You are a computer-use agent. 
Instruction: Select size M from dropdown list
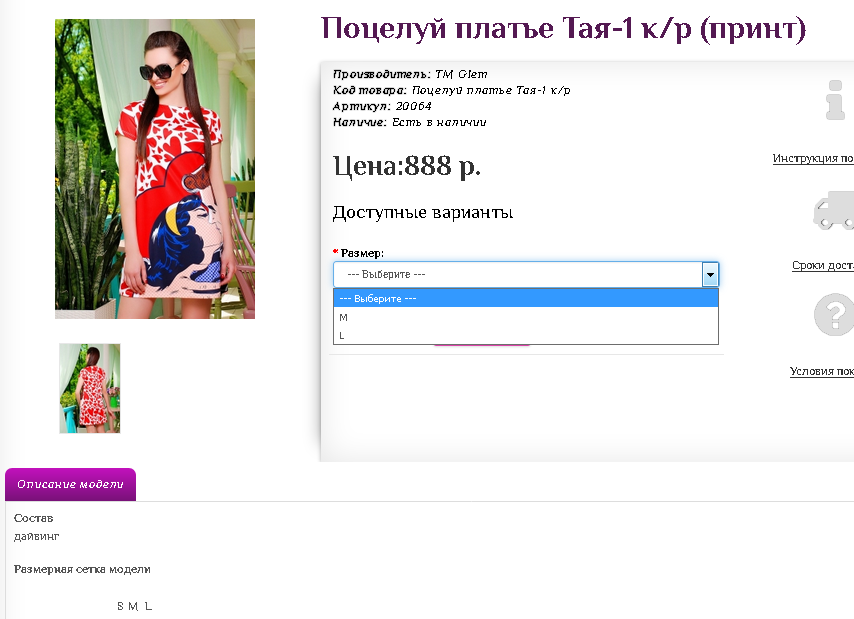526,317
